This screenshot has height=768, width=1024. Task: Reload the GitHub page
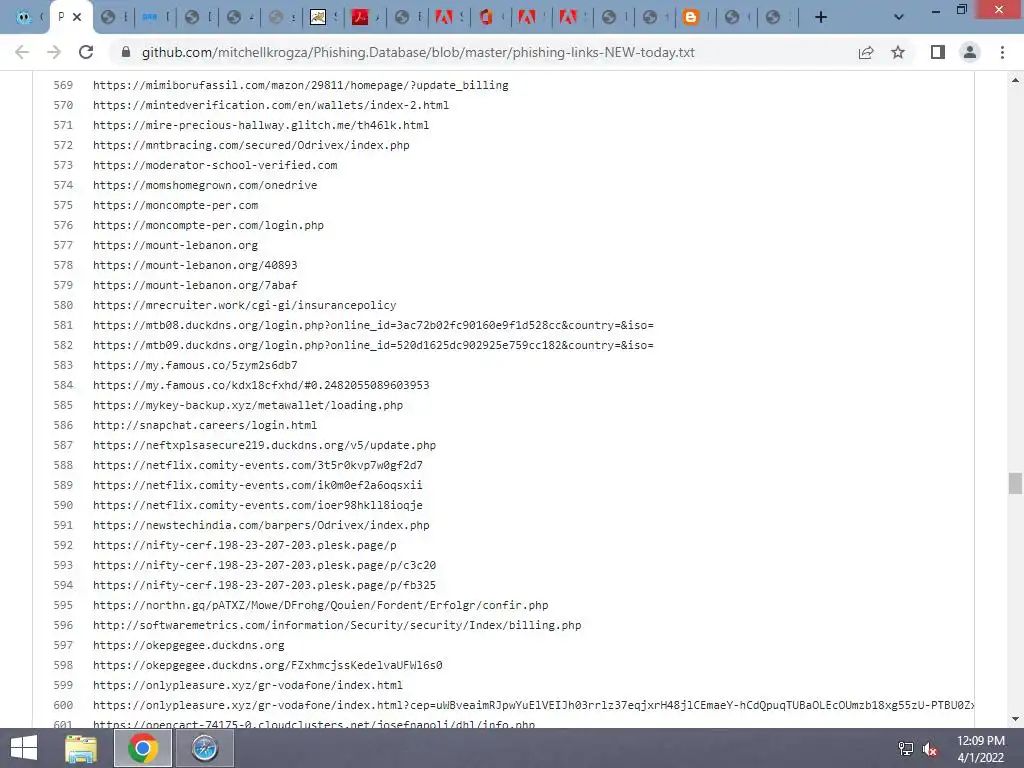[86, 52]
